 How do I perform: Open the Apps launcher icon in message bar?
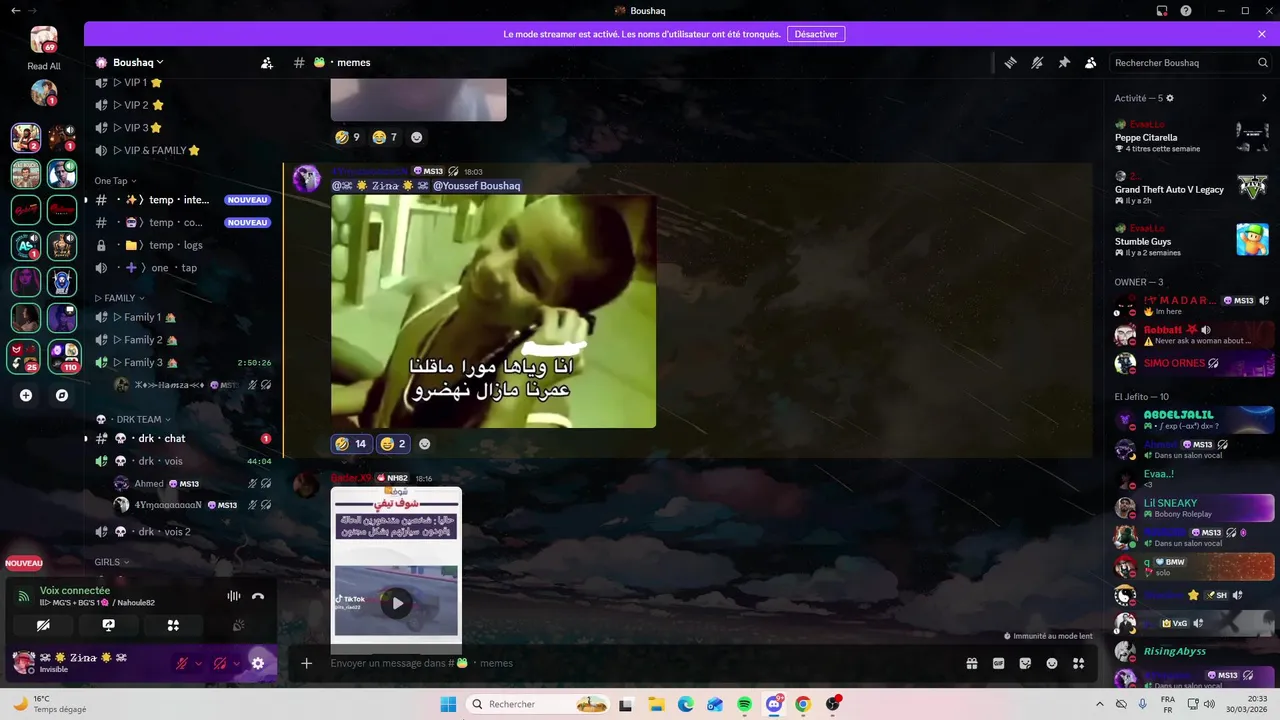(x=1078, y=663)
